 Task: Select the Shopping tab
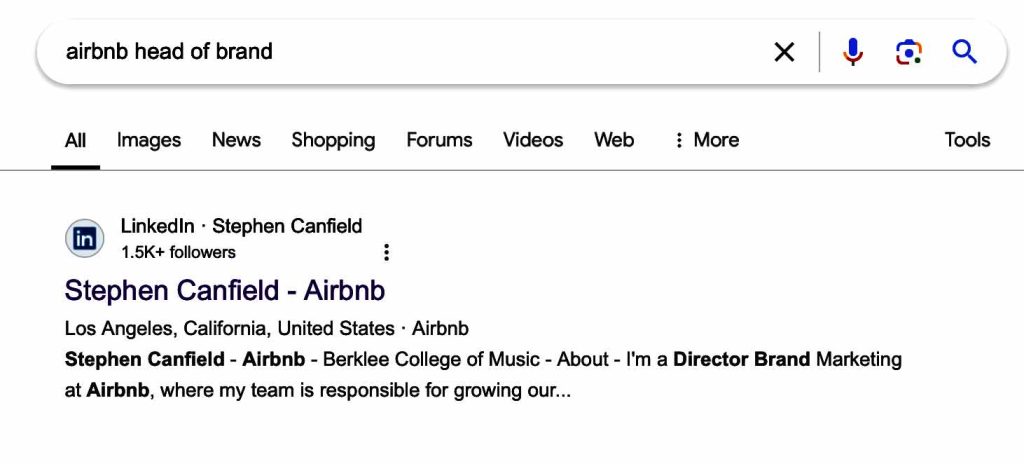click(333, 140)
